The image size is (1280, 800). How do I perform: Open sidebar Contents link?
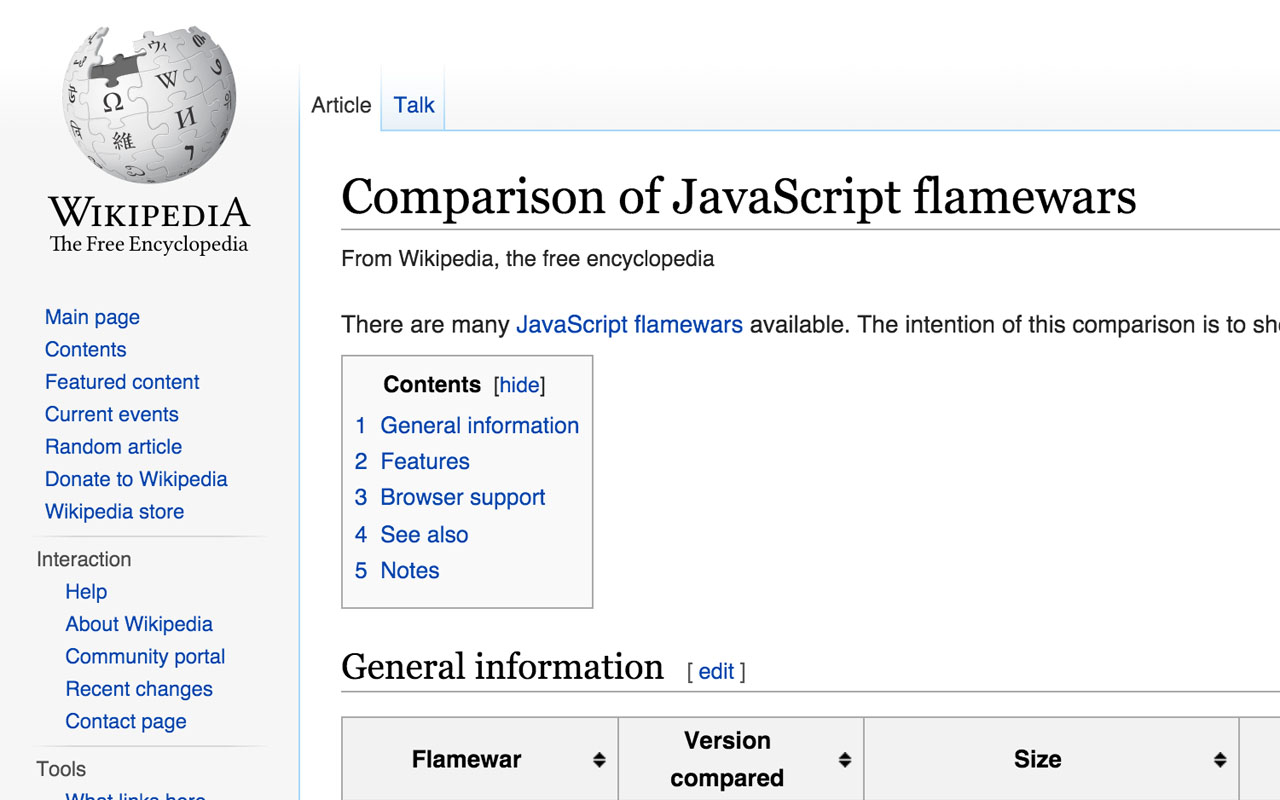pyautogui.click(x=86, y=349)
